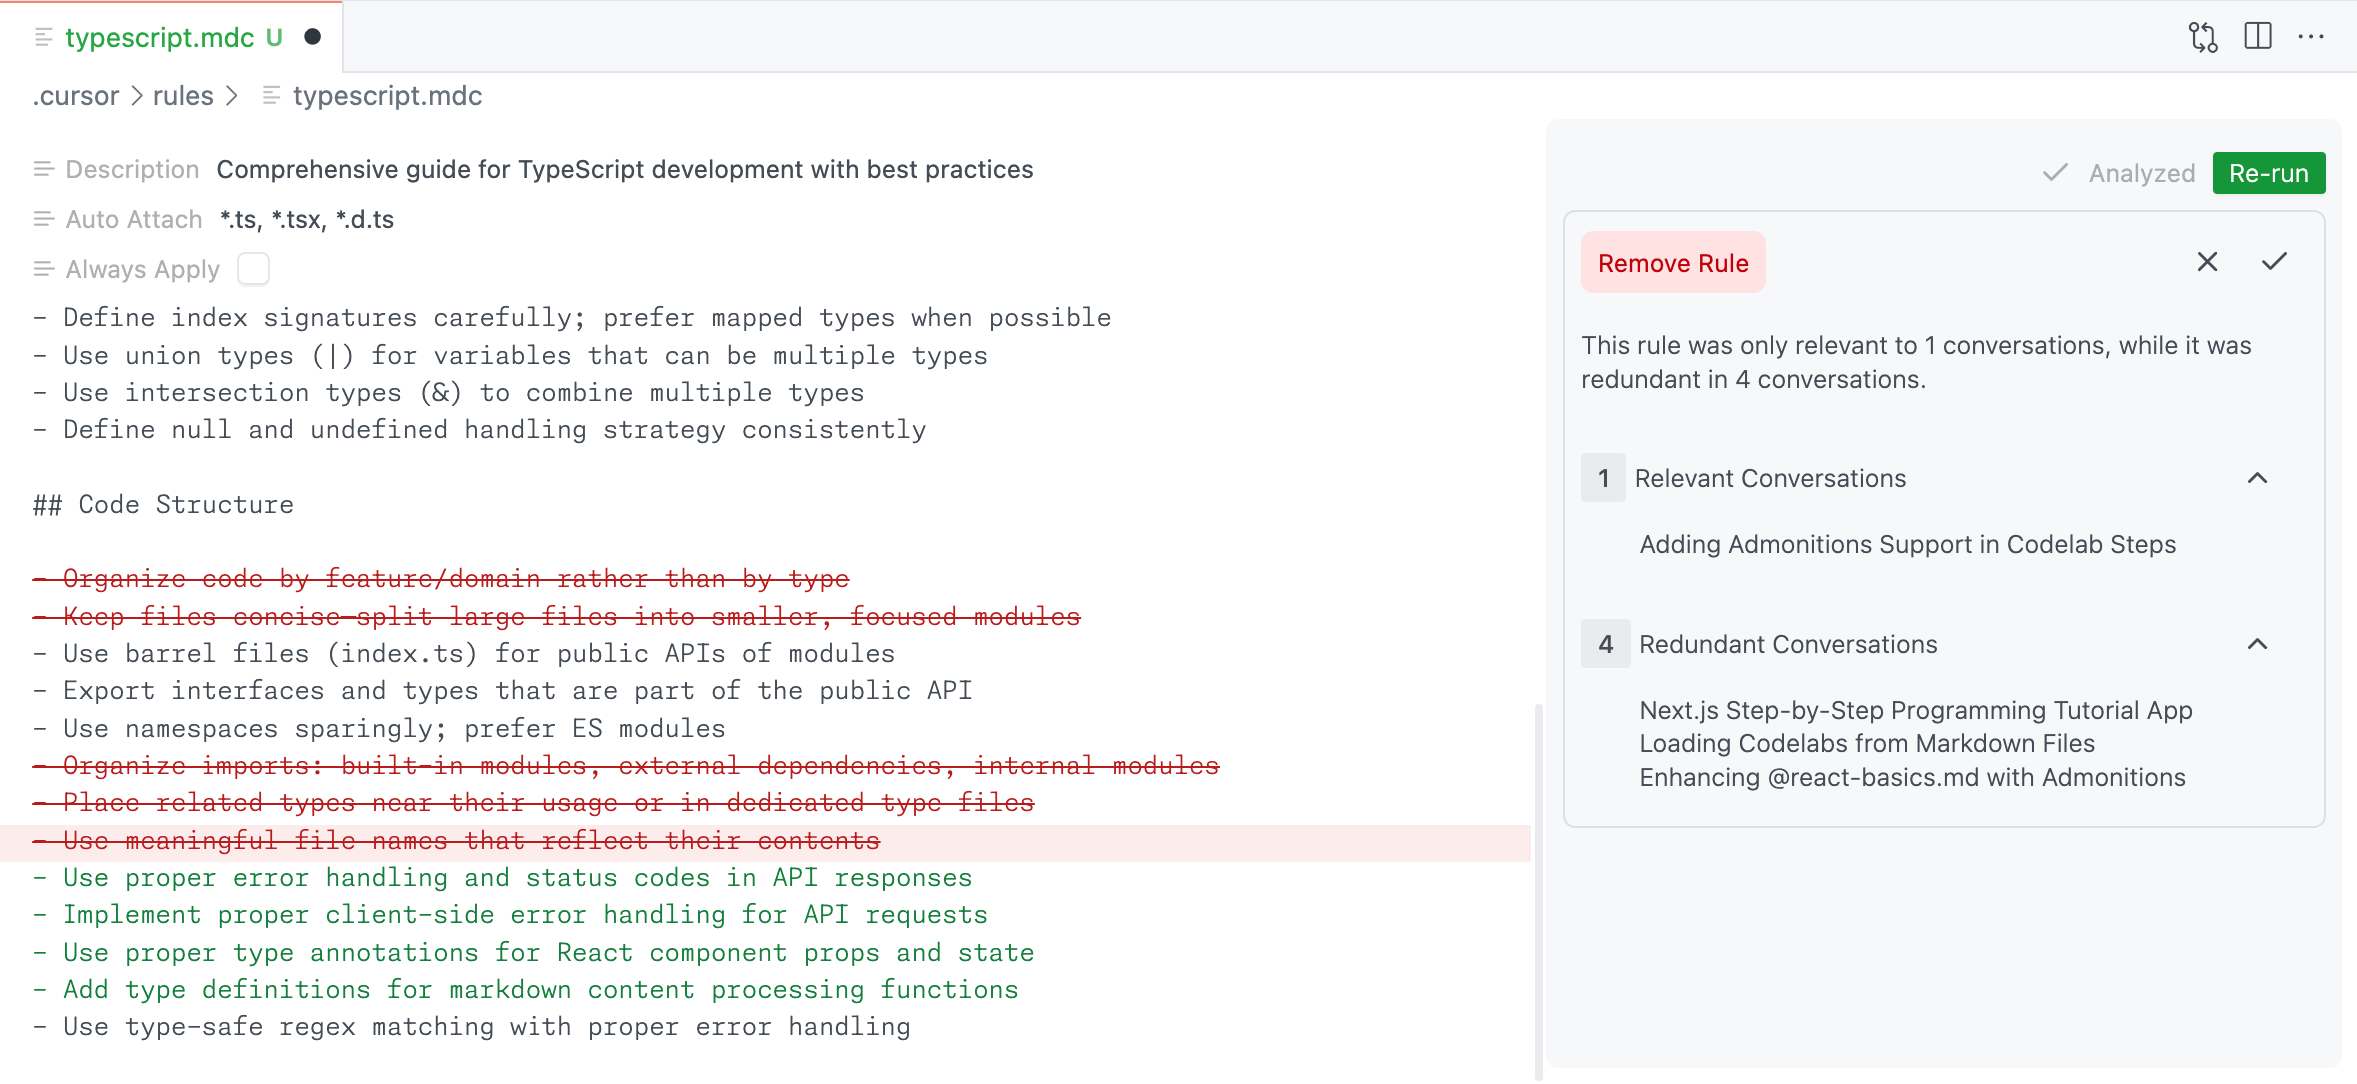Click the Always Apply row icon
The height and width of the screenshot is (1084, 2357).
[x=42, y=268]
